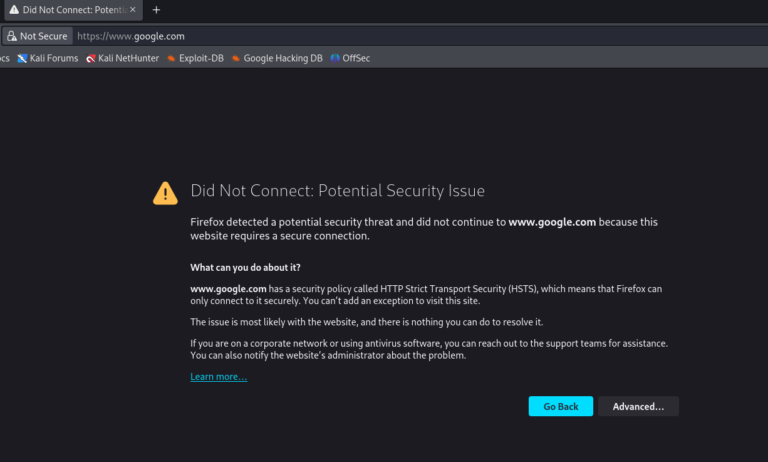This screenshot has height=462, width=768.
Task: Open the Kali Forums bookmark
Action: (48, 58)
